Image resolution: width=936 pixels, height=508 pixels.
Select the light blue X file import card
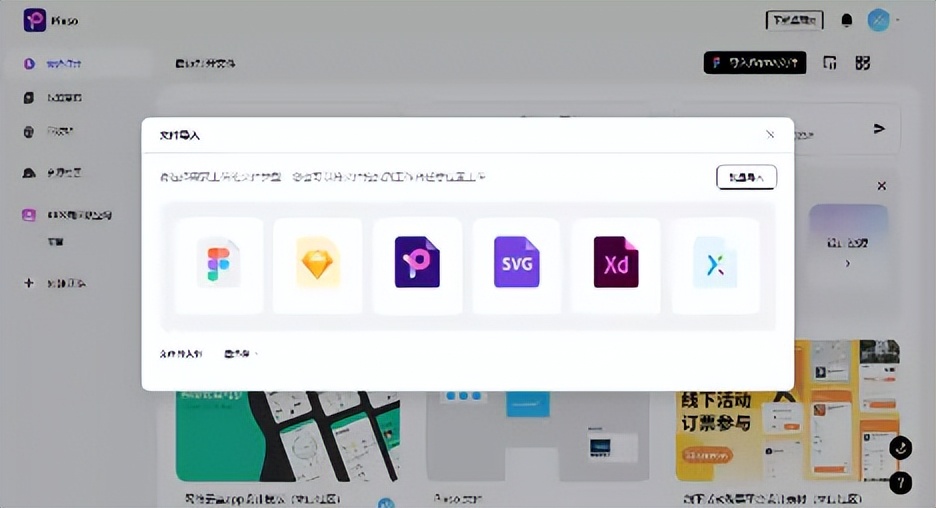tap(715, 265)
